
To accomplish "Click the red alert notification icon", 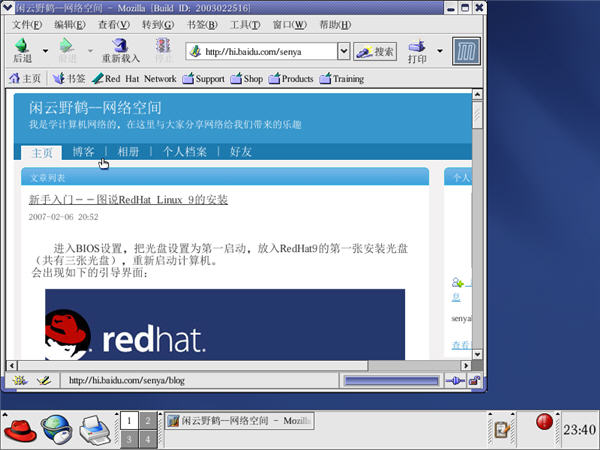I will click(544, 422).
